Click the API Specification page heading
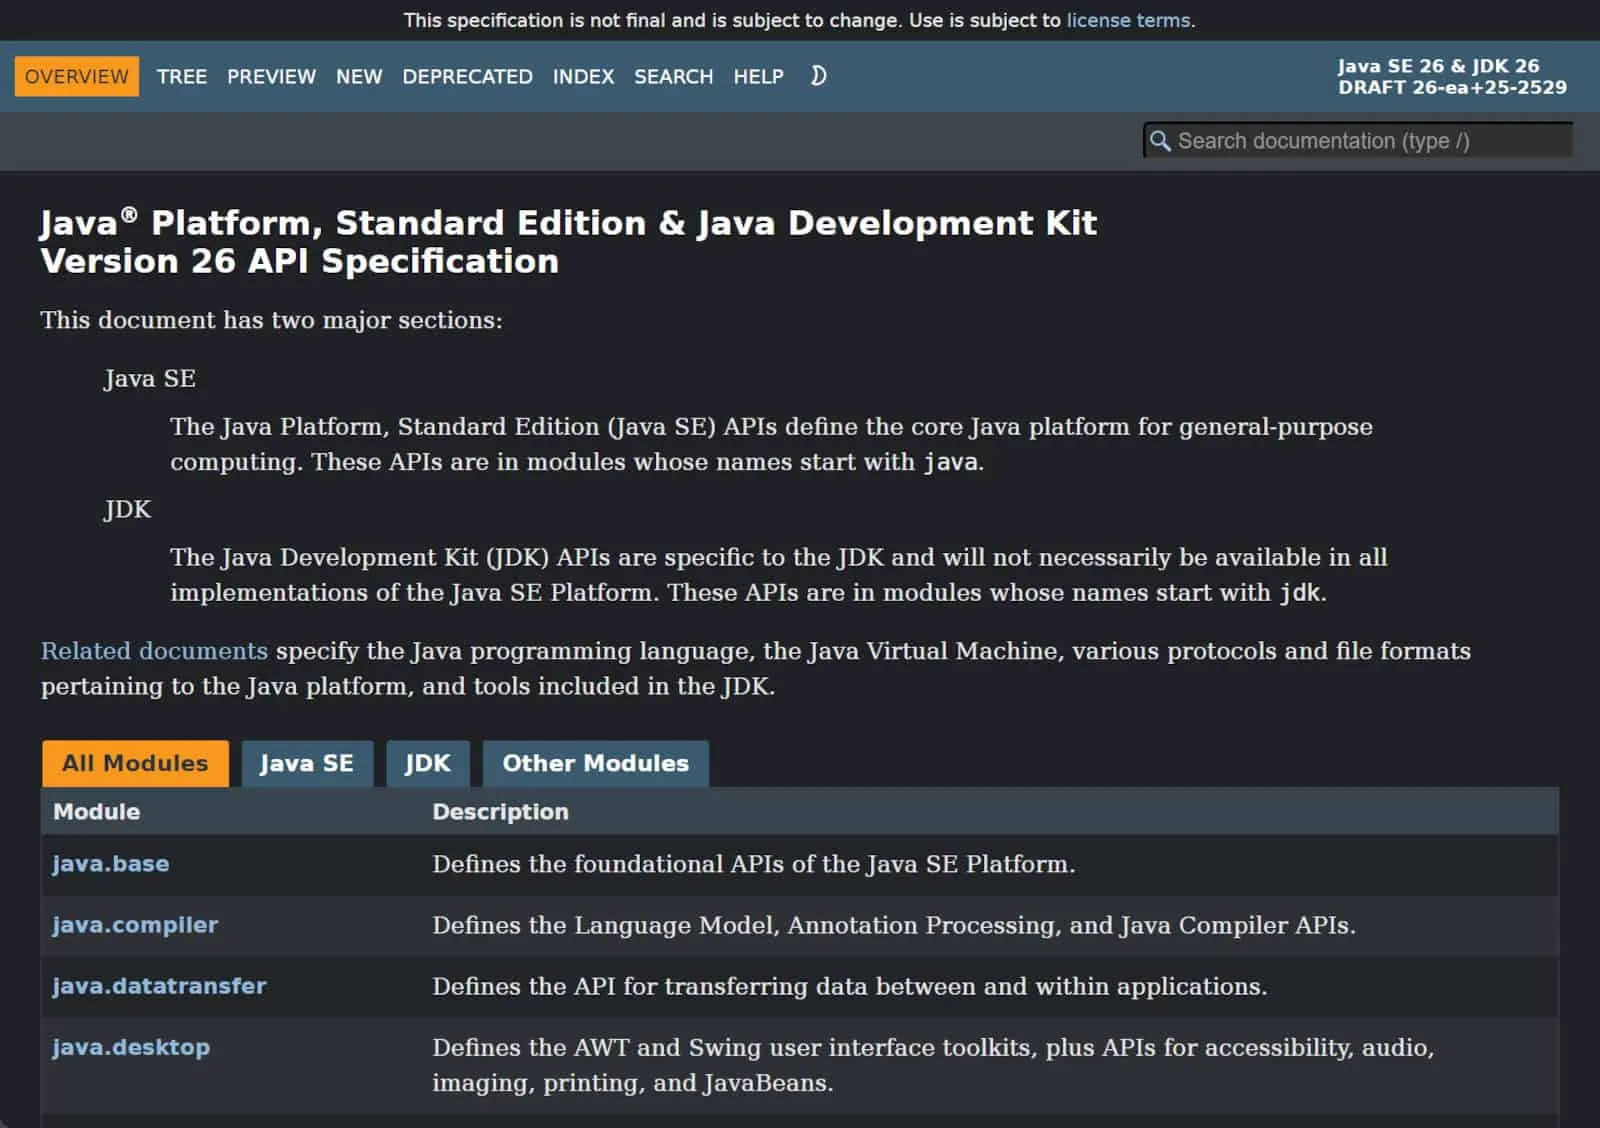The width and height of the screenshot is (1600, 1128). (x=568, y=242)
